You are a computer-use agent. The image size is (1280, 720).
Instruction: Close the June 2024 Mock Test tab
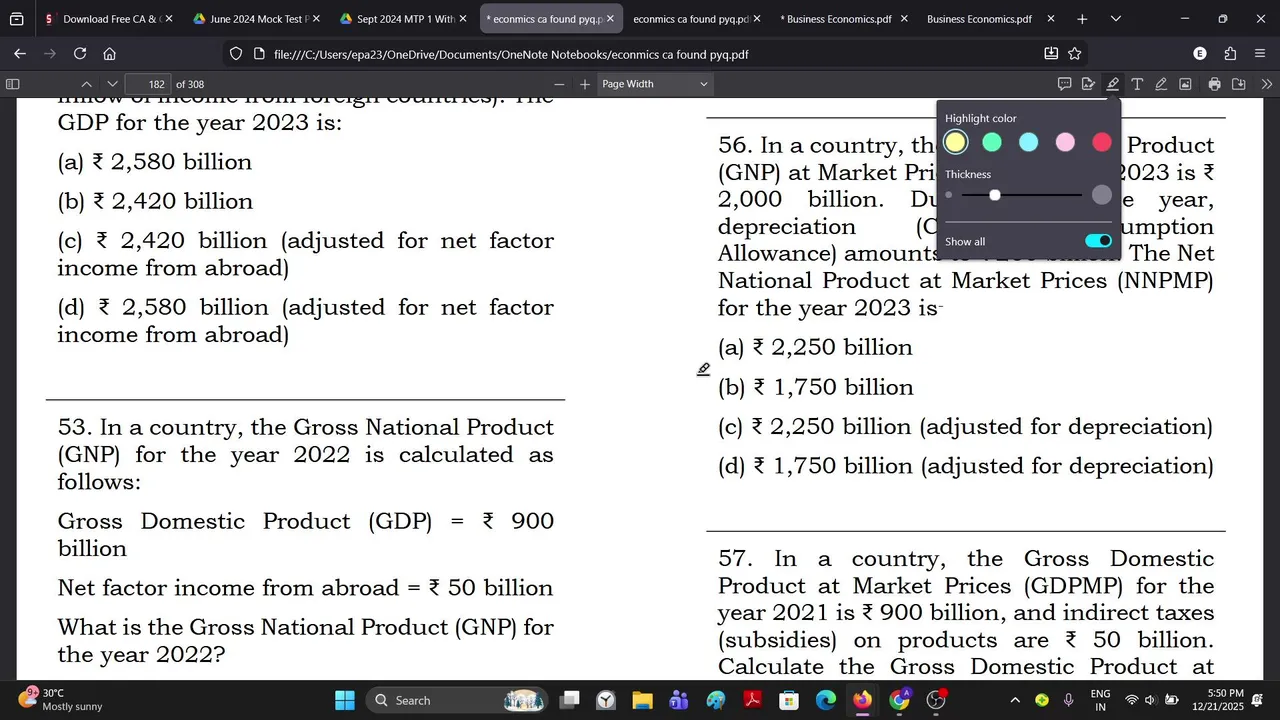[x=316, y=19]
